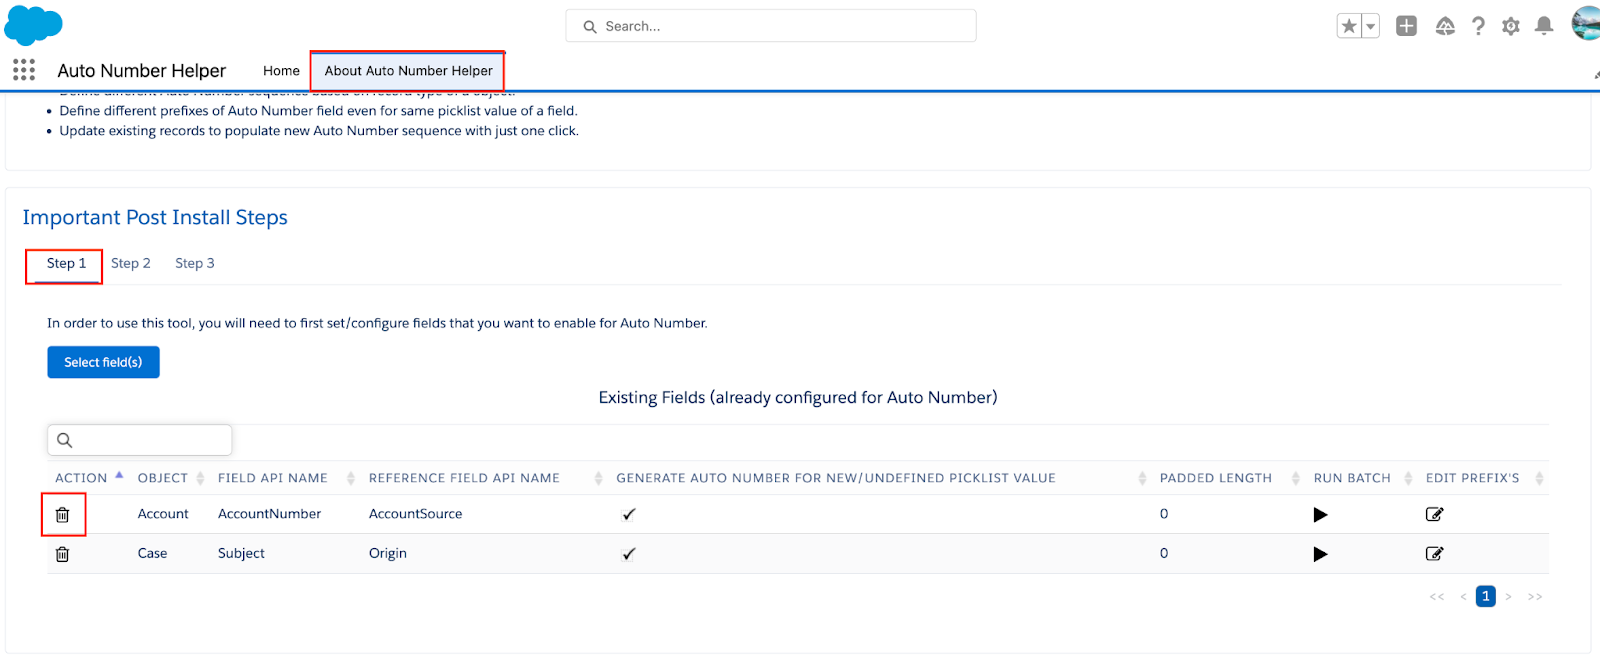The height and width of the screenshot is (655, 1600).
Task: Sort by Reference Field API Name column
Action: click(485, 478)
